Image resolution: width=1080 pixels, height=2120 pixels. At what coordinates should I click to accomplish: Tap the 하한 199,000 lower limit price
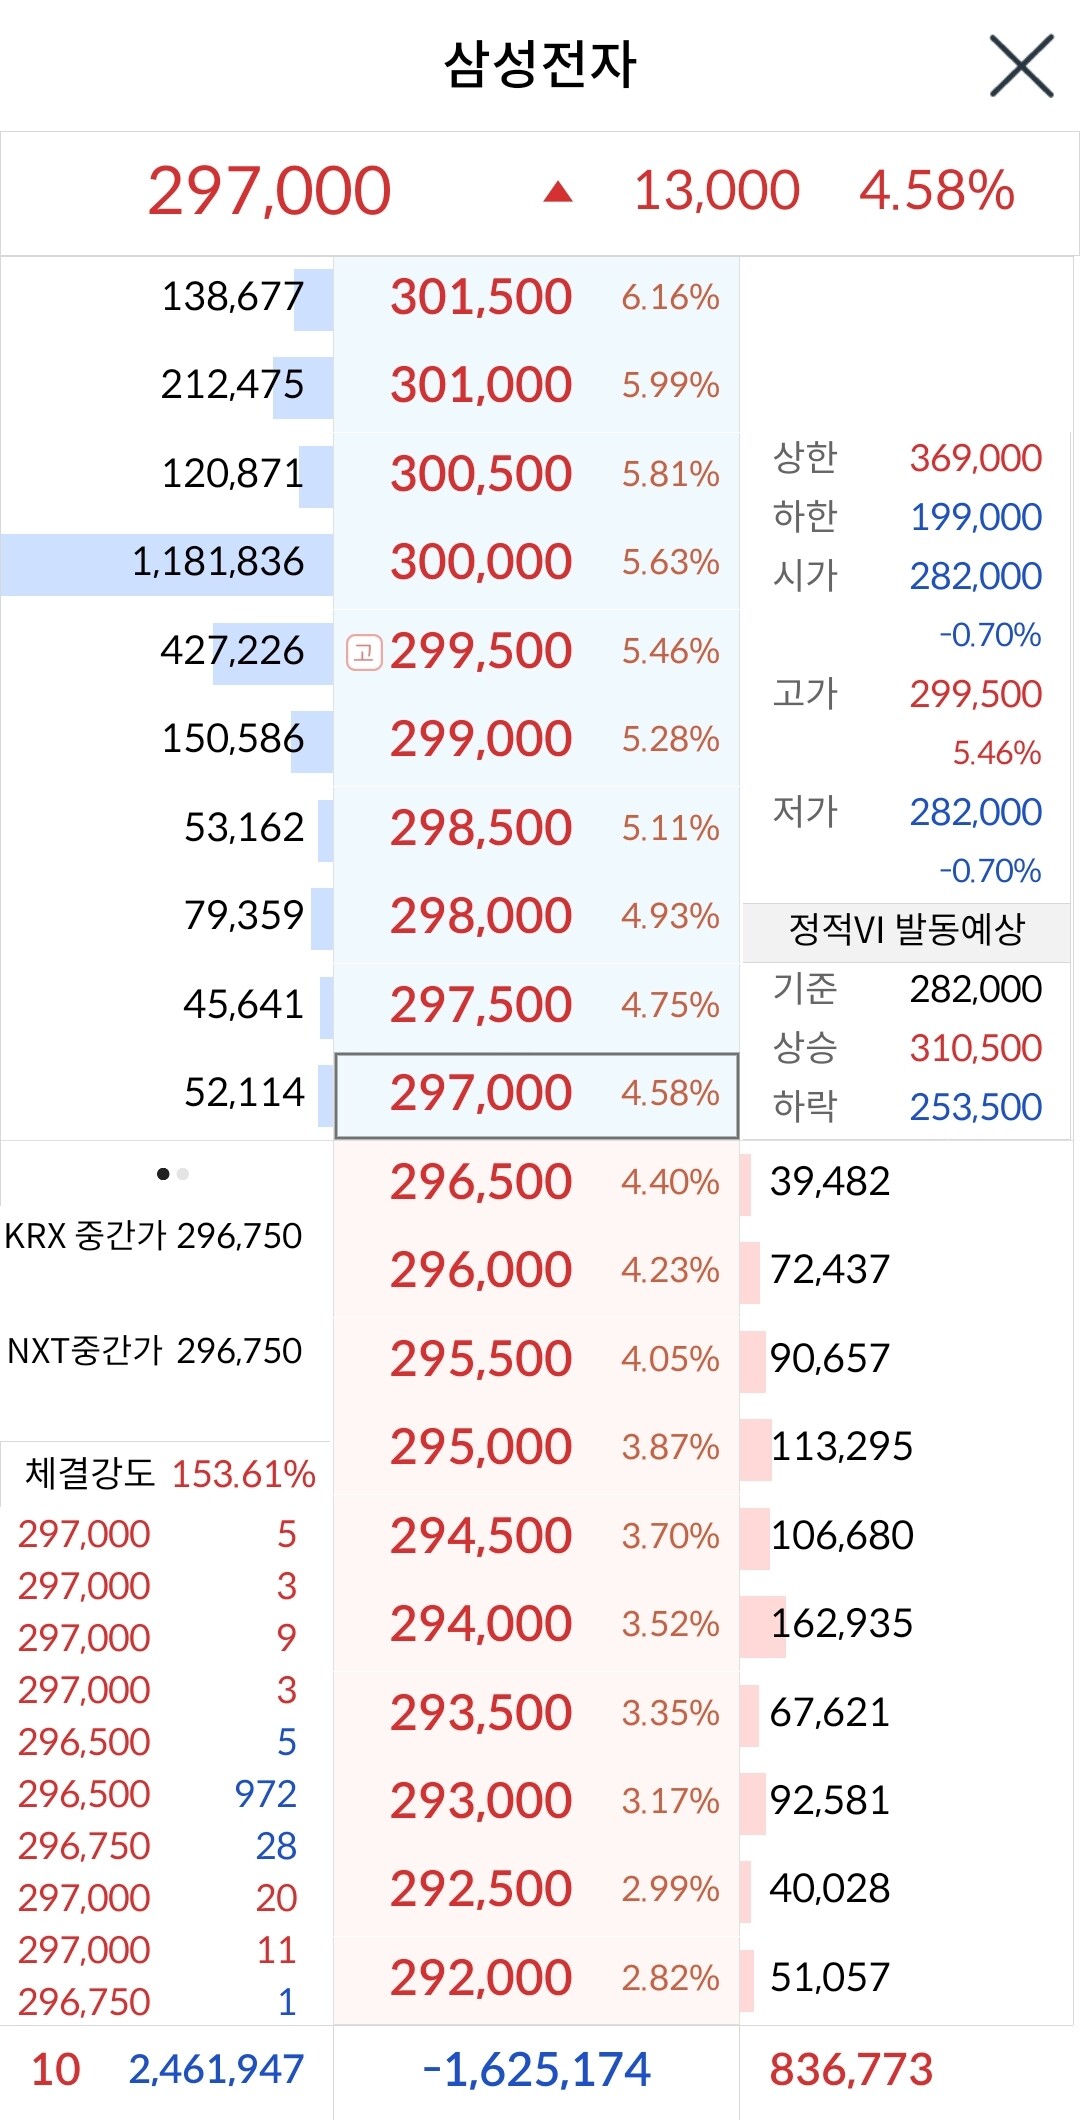point(906,517)
